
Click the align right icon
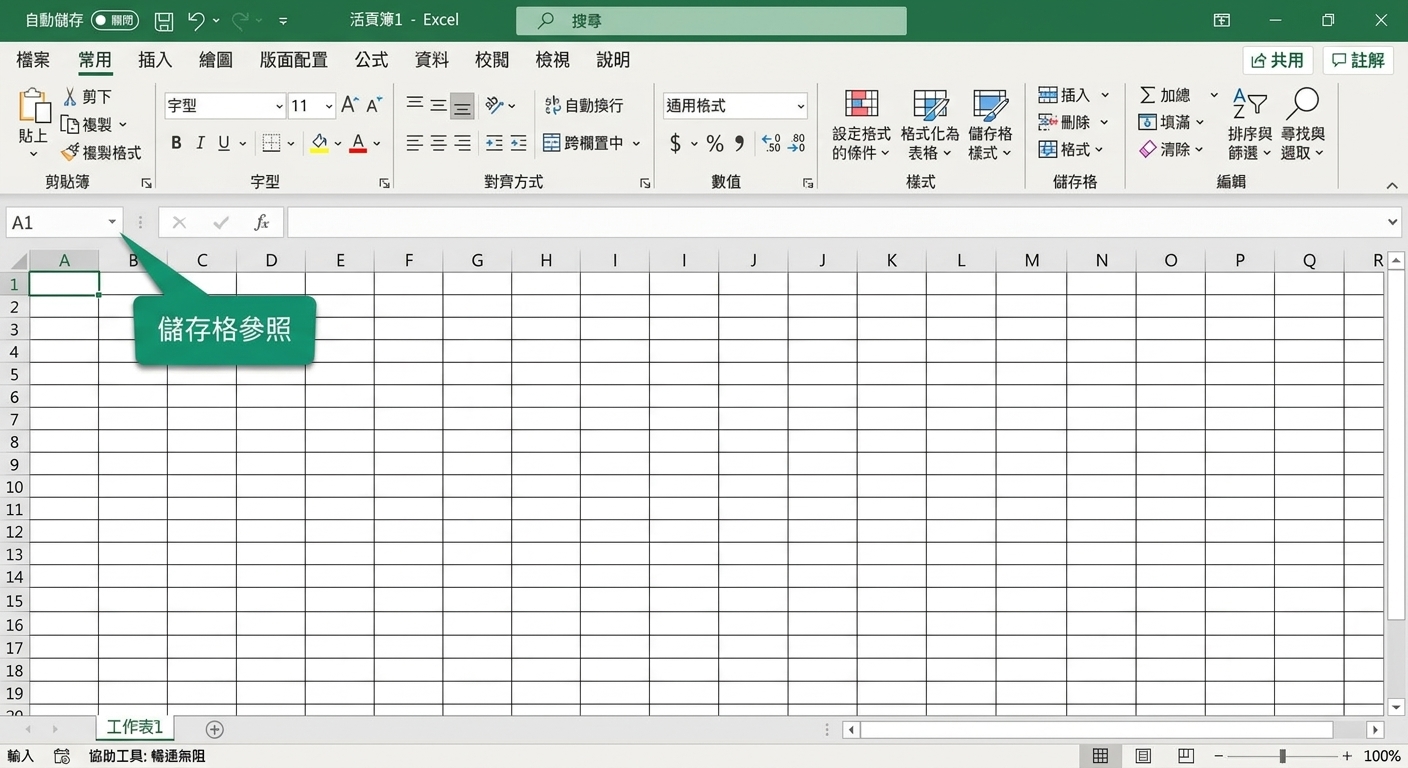(462, 143)
